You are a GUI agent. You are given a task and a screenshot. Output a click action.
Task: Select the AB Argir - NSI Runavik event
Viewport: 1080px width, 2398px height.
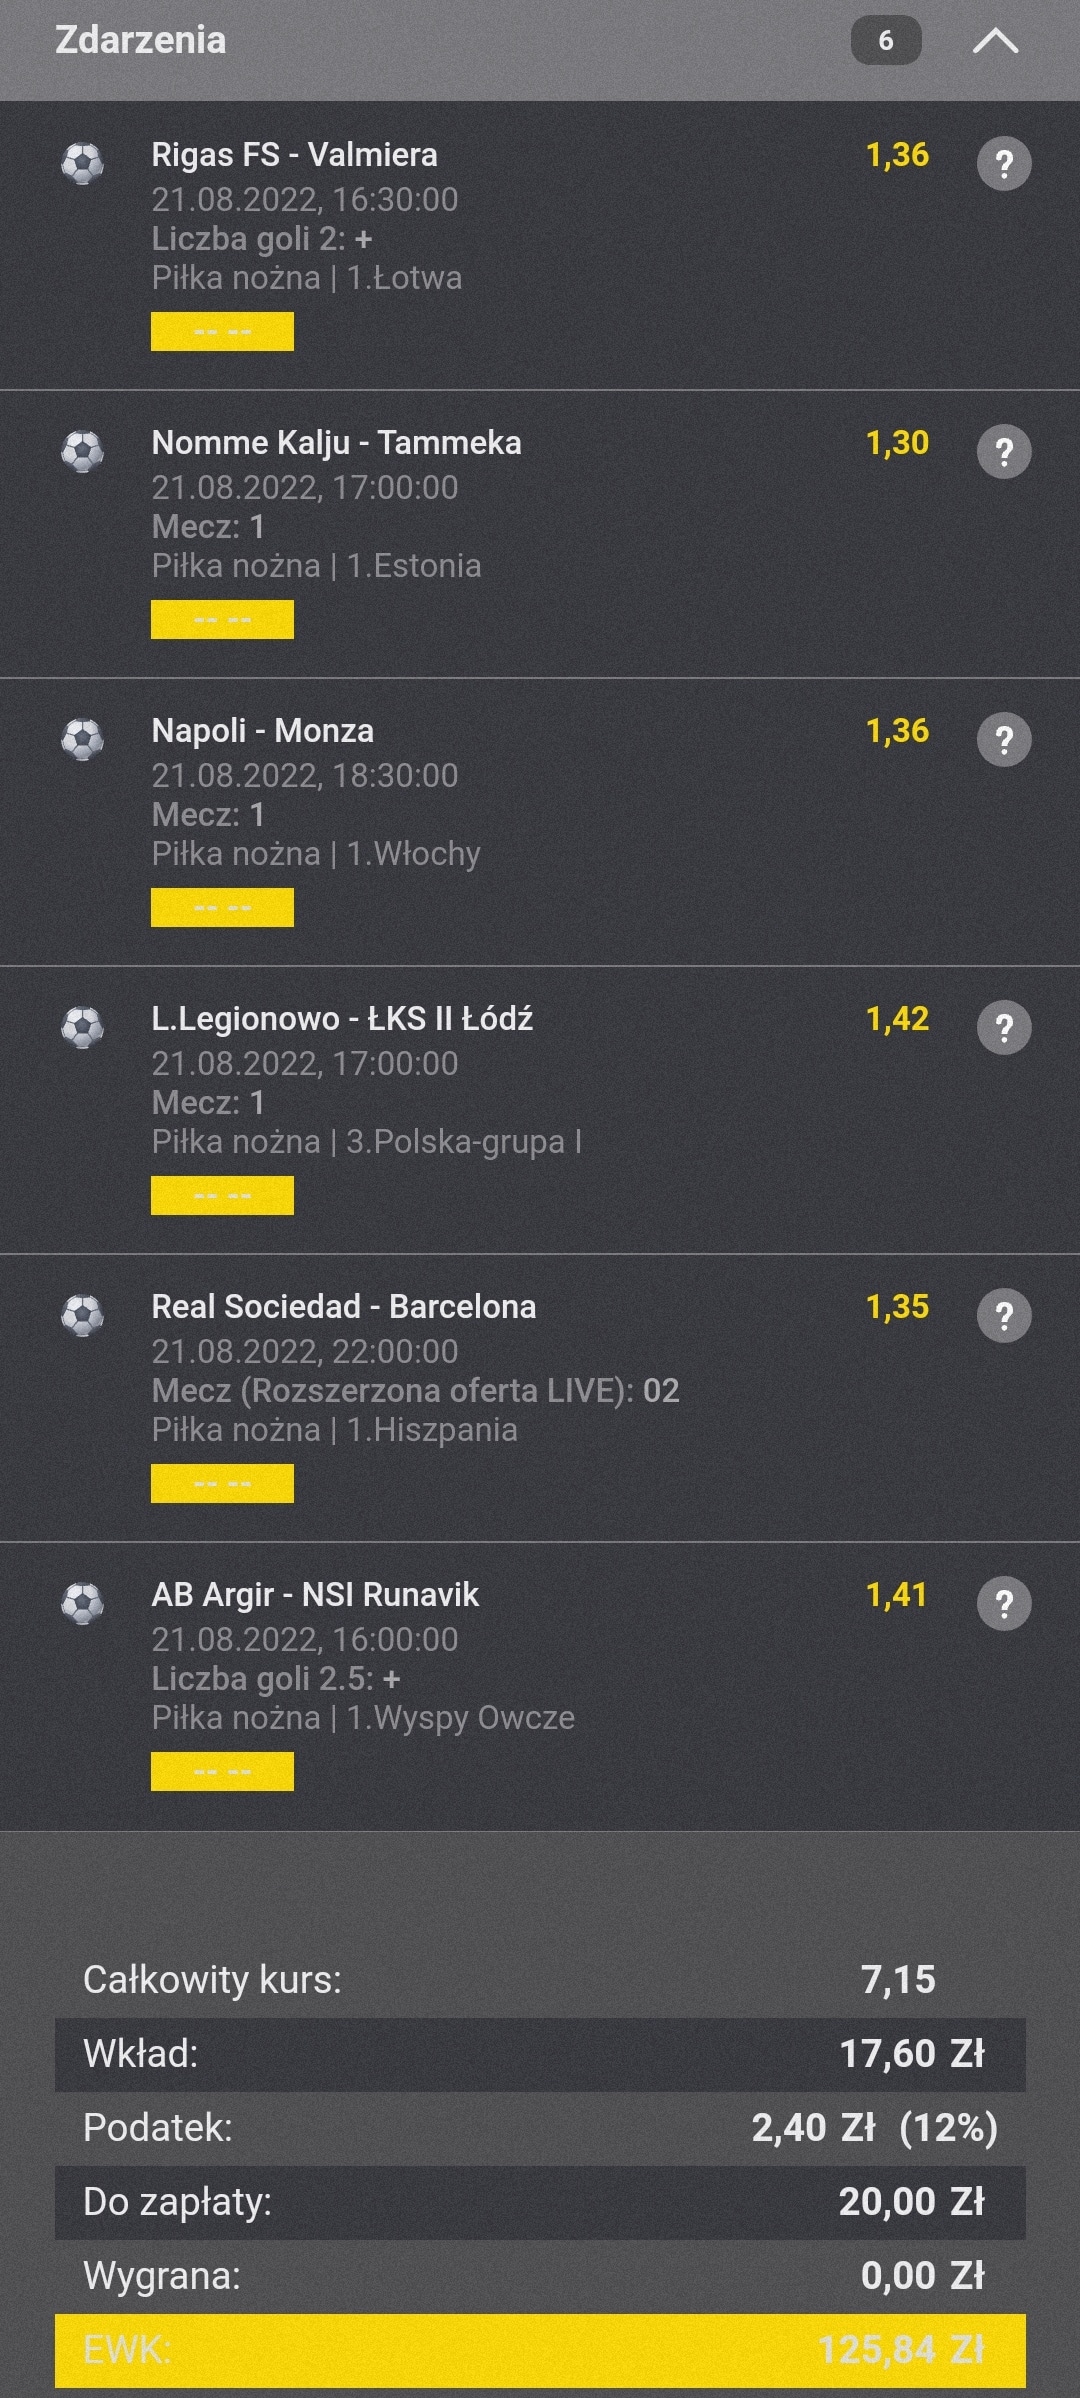pos(315,1594)
